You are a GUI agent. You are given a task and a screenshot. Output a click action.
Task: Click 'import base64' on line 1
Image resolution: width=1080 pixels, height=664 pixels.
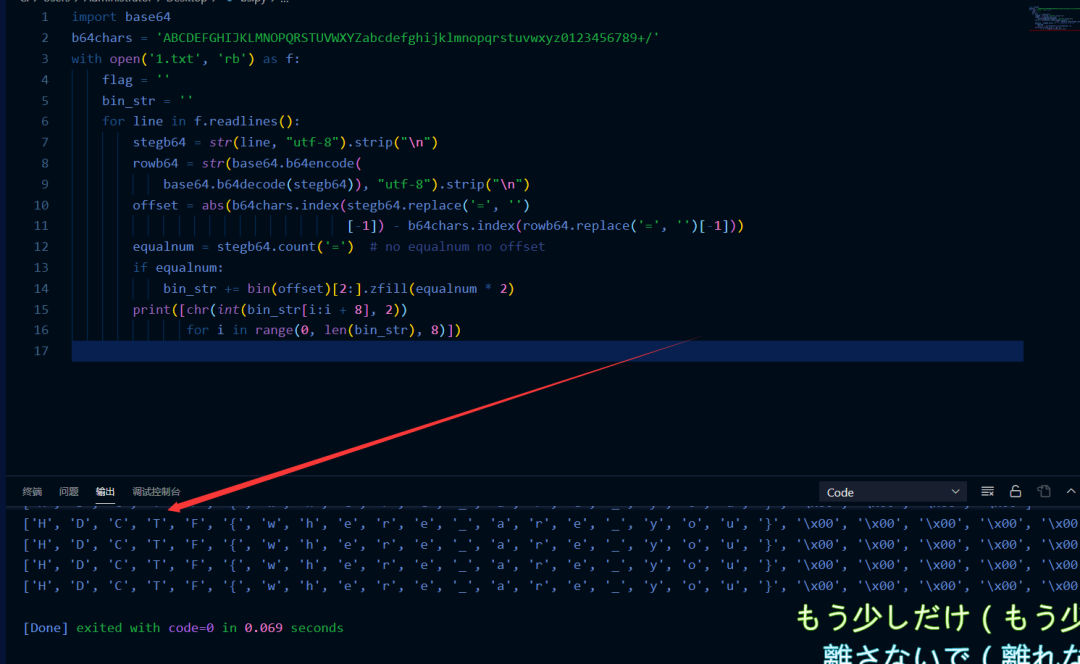click(121, 17)
